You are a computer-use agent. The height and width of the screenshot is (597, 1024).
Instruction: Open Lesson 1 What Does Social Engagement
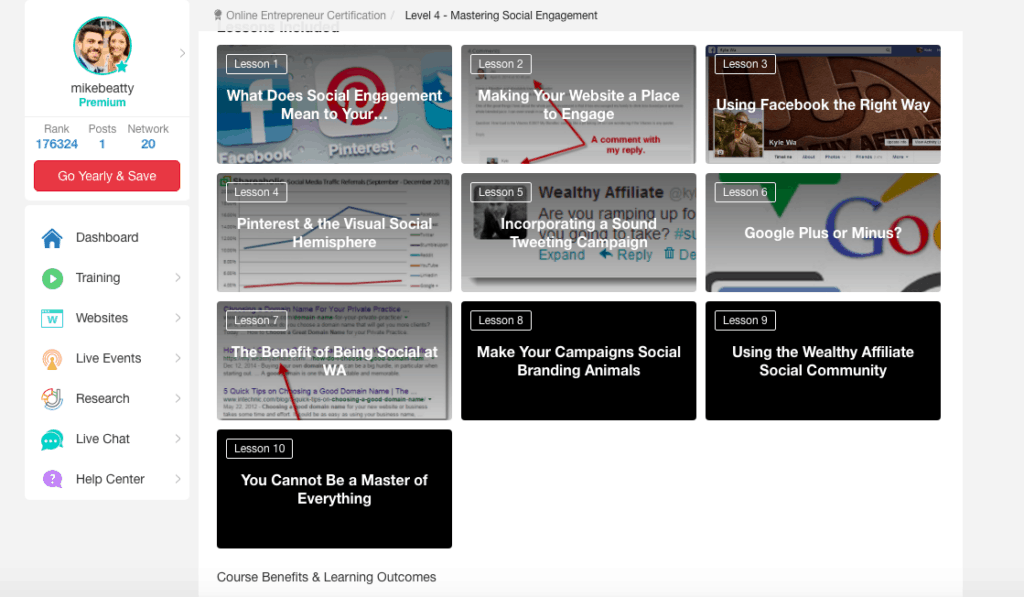(334, 105)
